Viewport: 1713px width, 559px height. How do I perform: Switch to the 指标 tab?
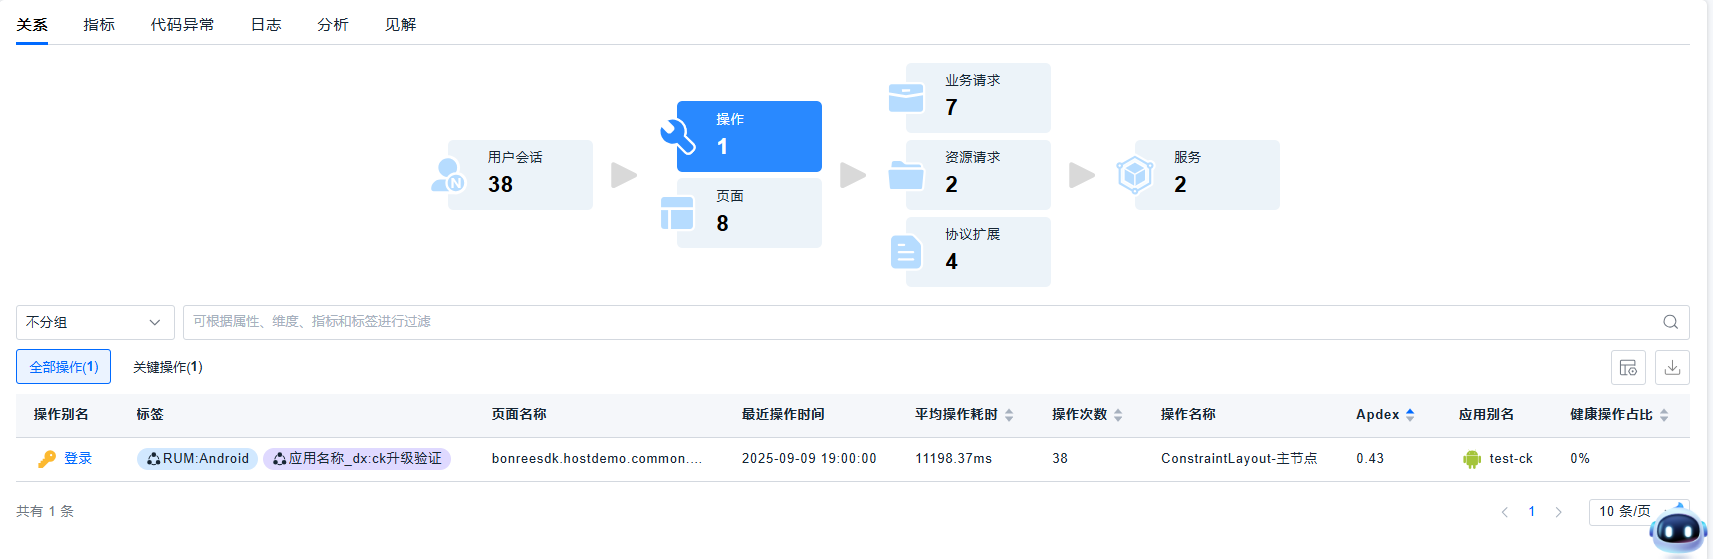click(x=99, y=24)
